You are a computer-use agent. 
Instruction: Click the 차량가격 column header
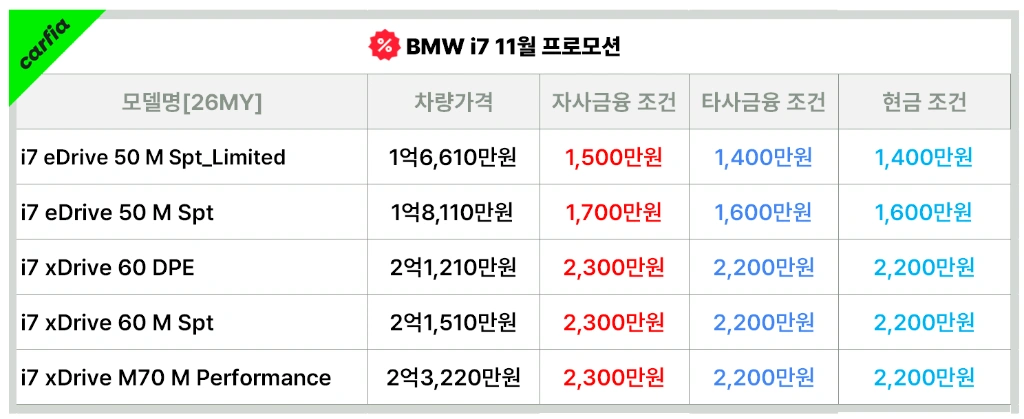[453, 102]
